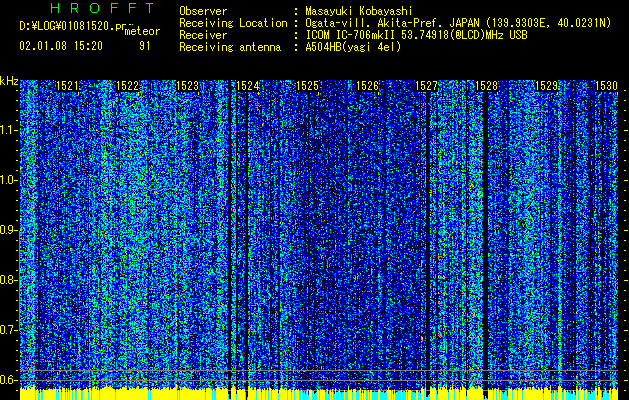Click the 0.8 kHz axis tick label
629x400 pixels.
pyautogui.click(x=8, y=280)
